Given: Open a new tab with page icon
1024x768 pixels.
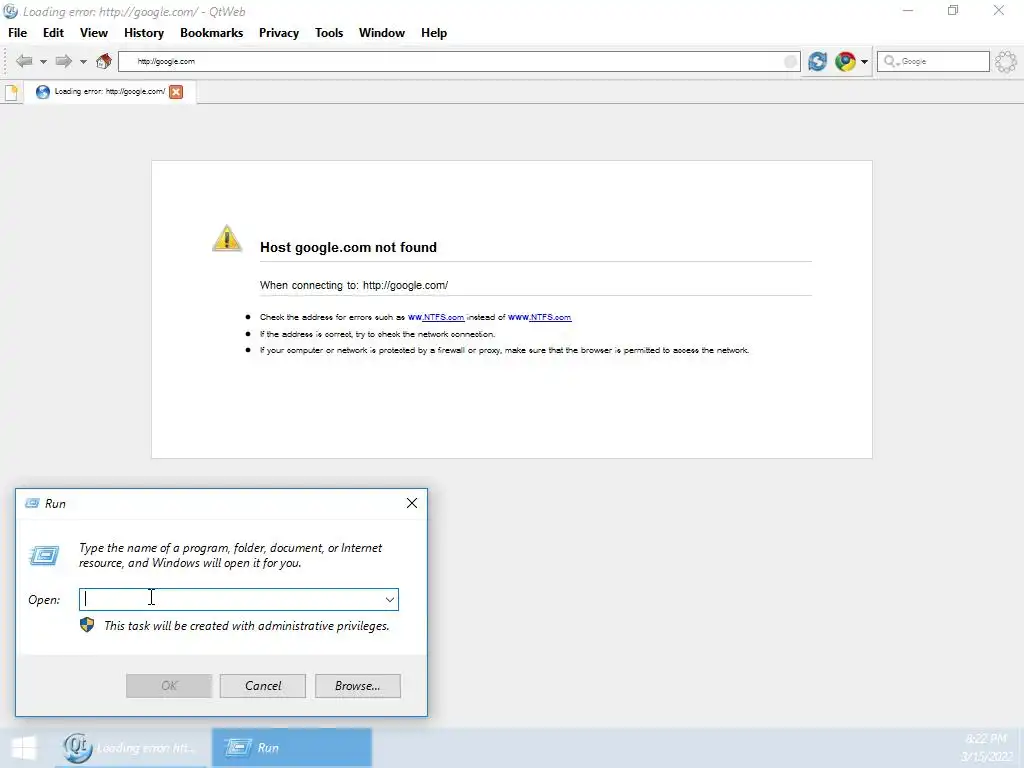Looking at the screenshot, I should (11, 92).
